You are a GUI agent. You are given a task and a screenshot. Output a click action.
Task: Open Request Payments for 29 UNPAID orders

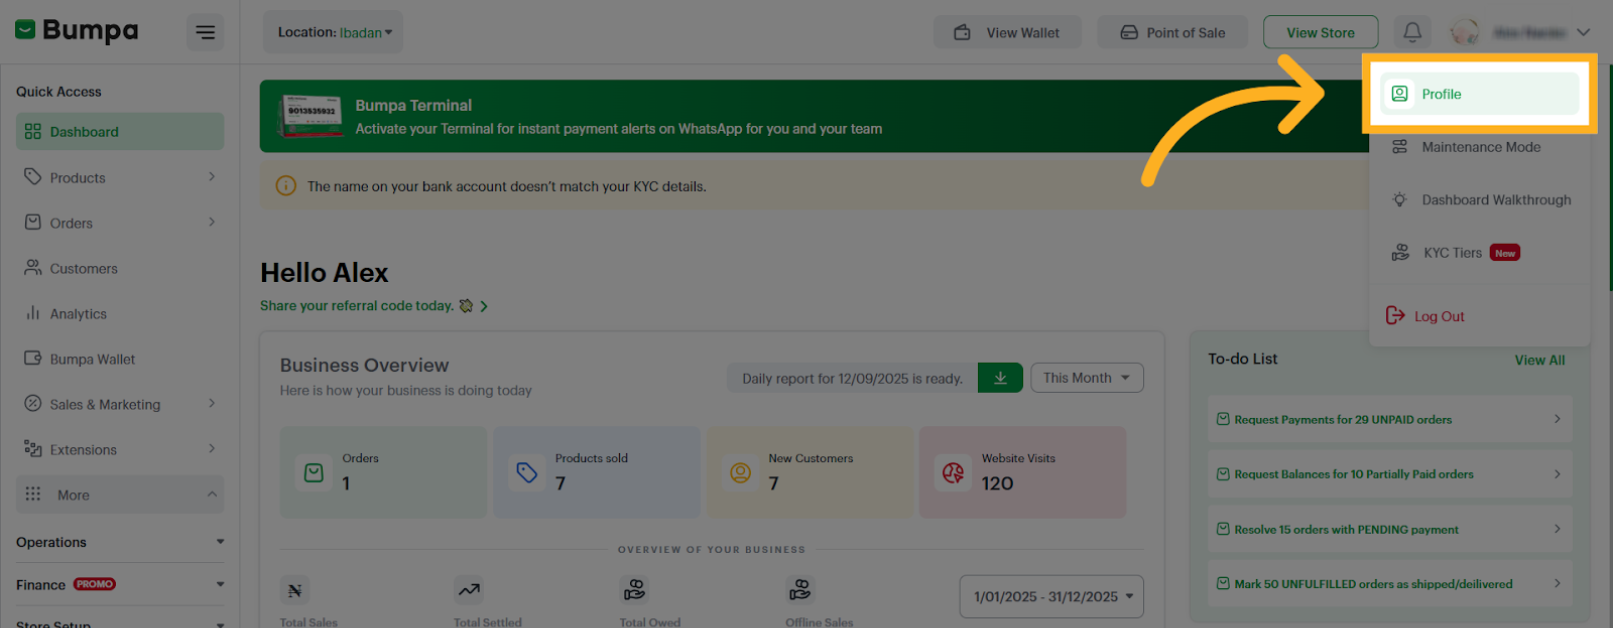point(1390,419)
